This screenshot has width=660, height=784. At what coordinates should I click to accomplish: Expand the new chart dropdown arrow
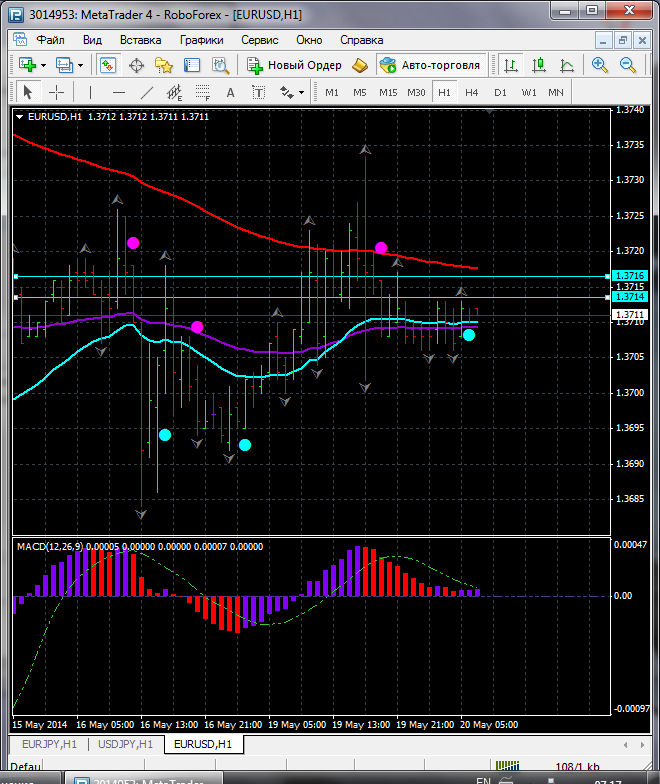click(43, 65)
